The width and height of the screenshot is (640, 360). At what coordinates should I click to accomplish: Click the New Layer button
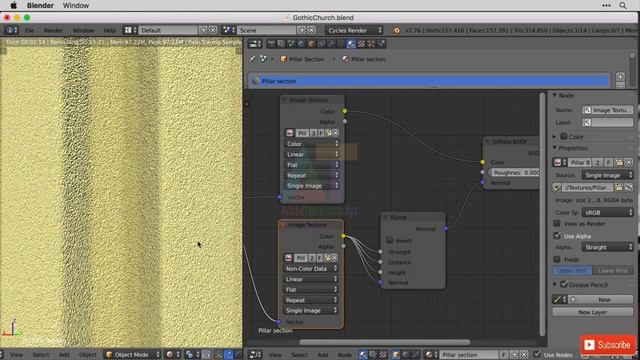(593, 312)
